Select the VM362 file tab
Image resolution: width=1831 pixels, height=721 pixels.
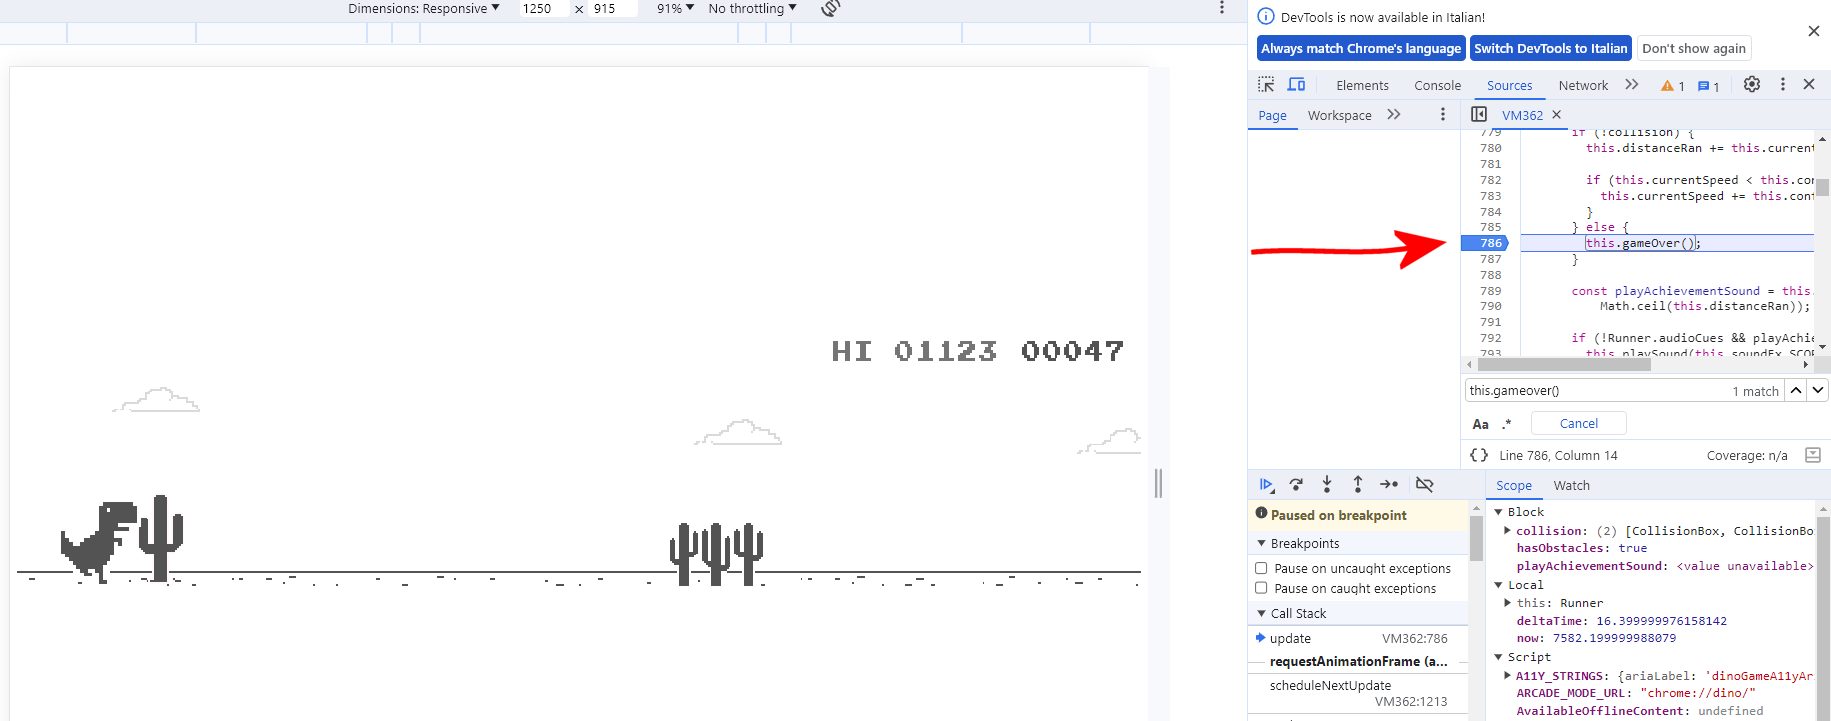click(x=1522, y=116)
